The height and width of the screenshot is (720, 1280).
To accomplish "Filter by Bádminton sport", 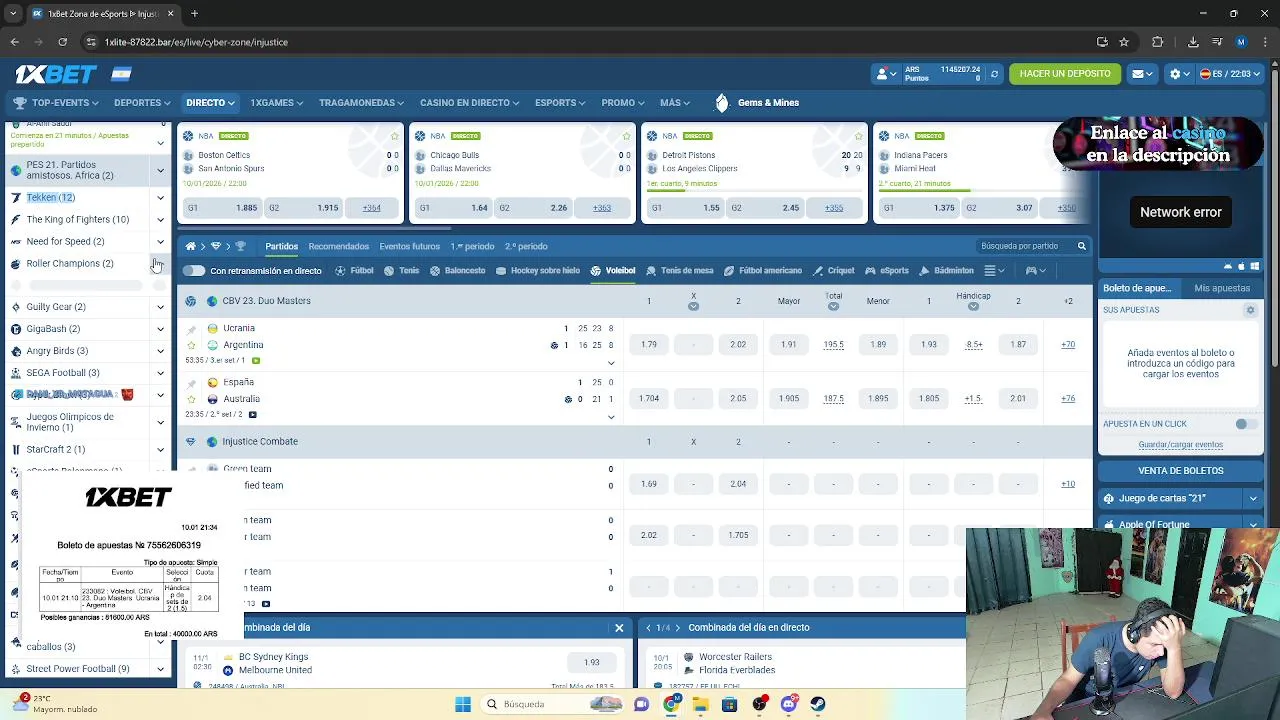I will [947, 270].
